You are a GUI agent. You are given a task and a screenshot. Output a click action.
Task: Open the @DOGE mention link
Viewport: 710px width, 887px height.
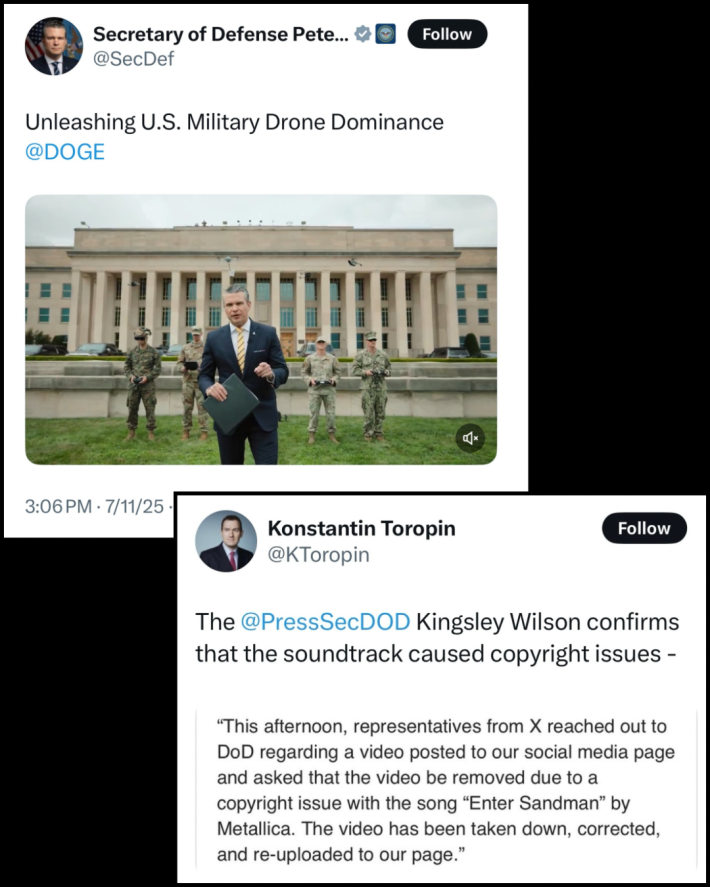click(x=65, y=152)
